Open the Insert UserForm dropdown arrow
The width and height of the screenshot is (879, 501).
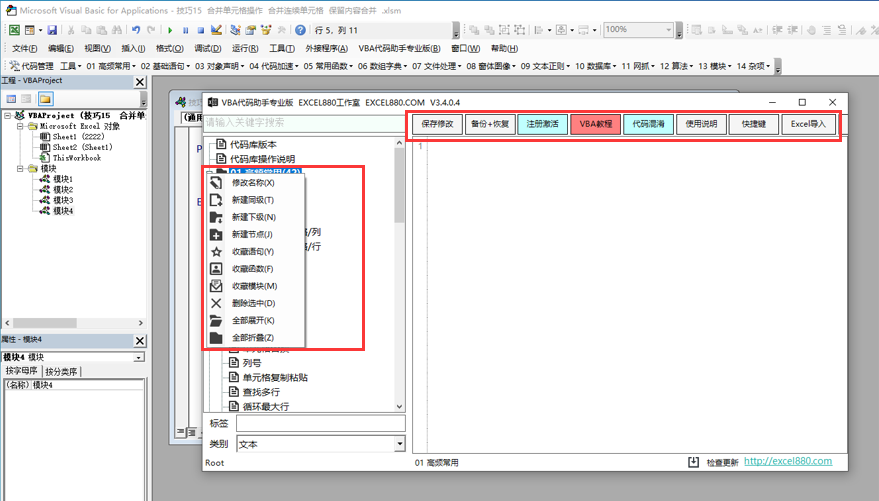click(40, 30)
